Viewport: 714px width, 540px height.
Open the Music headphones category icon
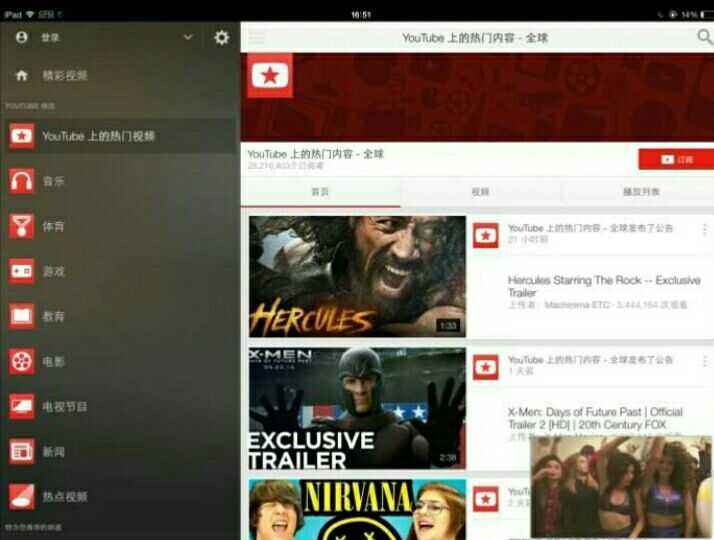pyautogui.click(x=21, y=181)
